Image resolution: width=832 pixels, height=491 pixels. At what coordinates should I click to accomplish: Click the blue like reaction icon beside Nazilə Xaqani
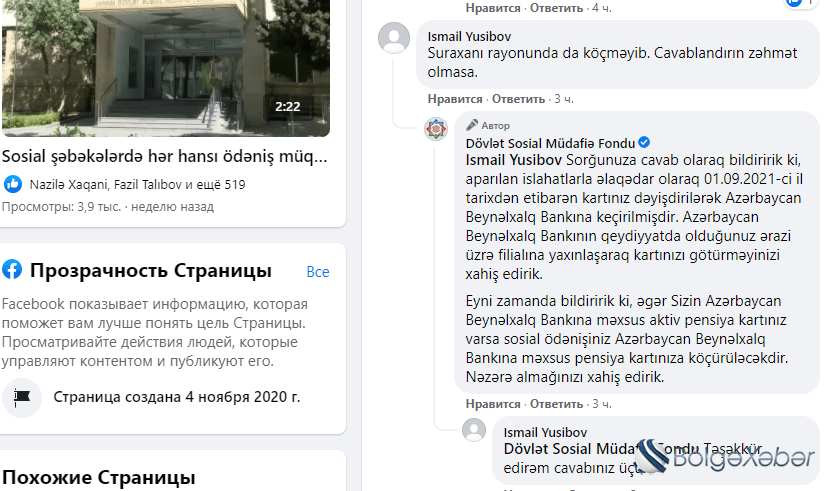pos(13,184)
